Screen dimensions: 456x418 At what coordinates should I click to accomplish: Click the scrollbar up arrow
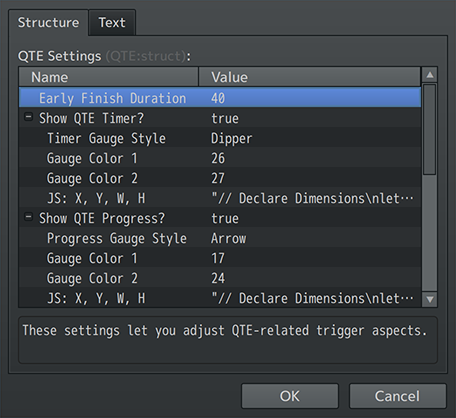tap(430, 75)
